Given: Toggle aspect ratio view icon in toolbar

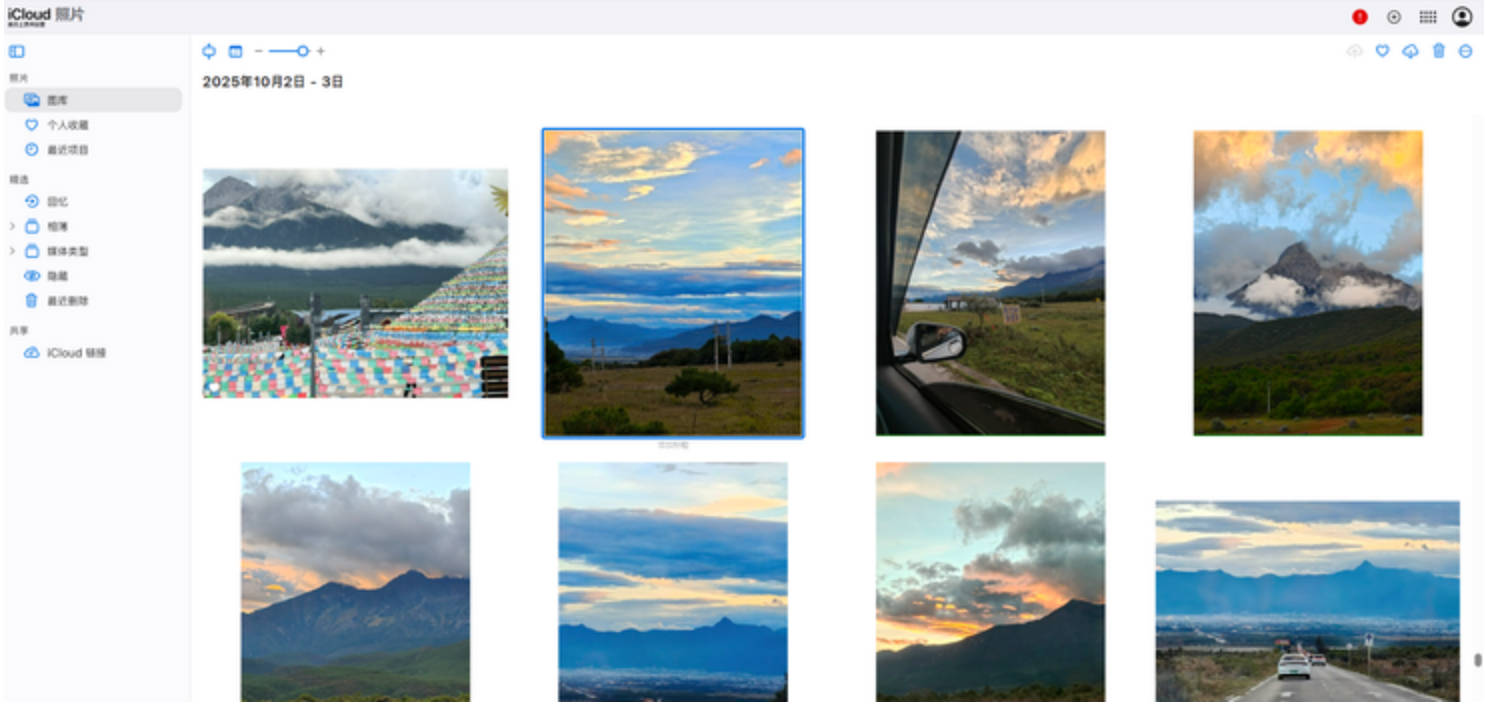Looking at the screenshot, I should click(209, 51).
